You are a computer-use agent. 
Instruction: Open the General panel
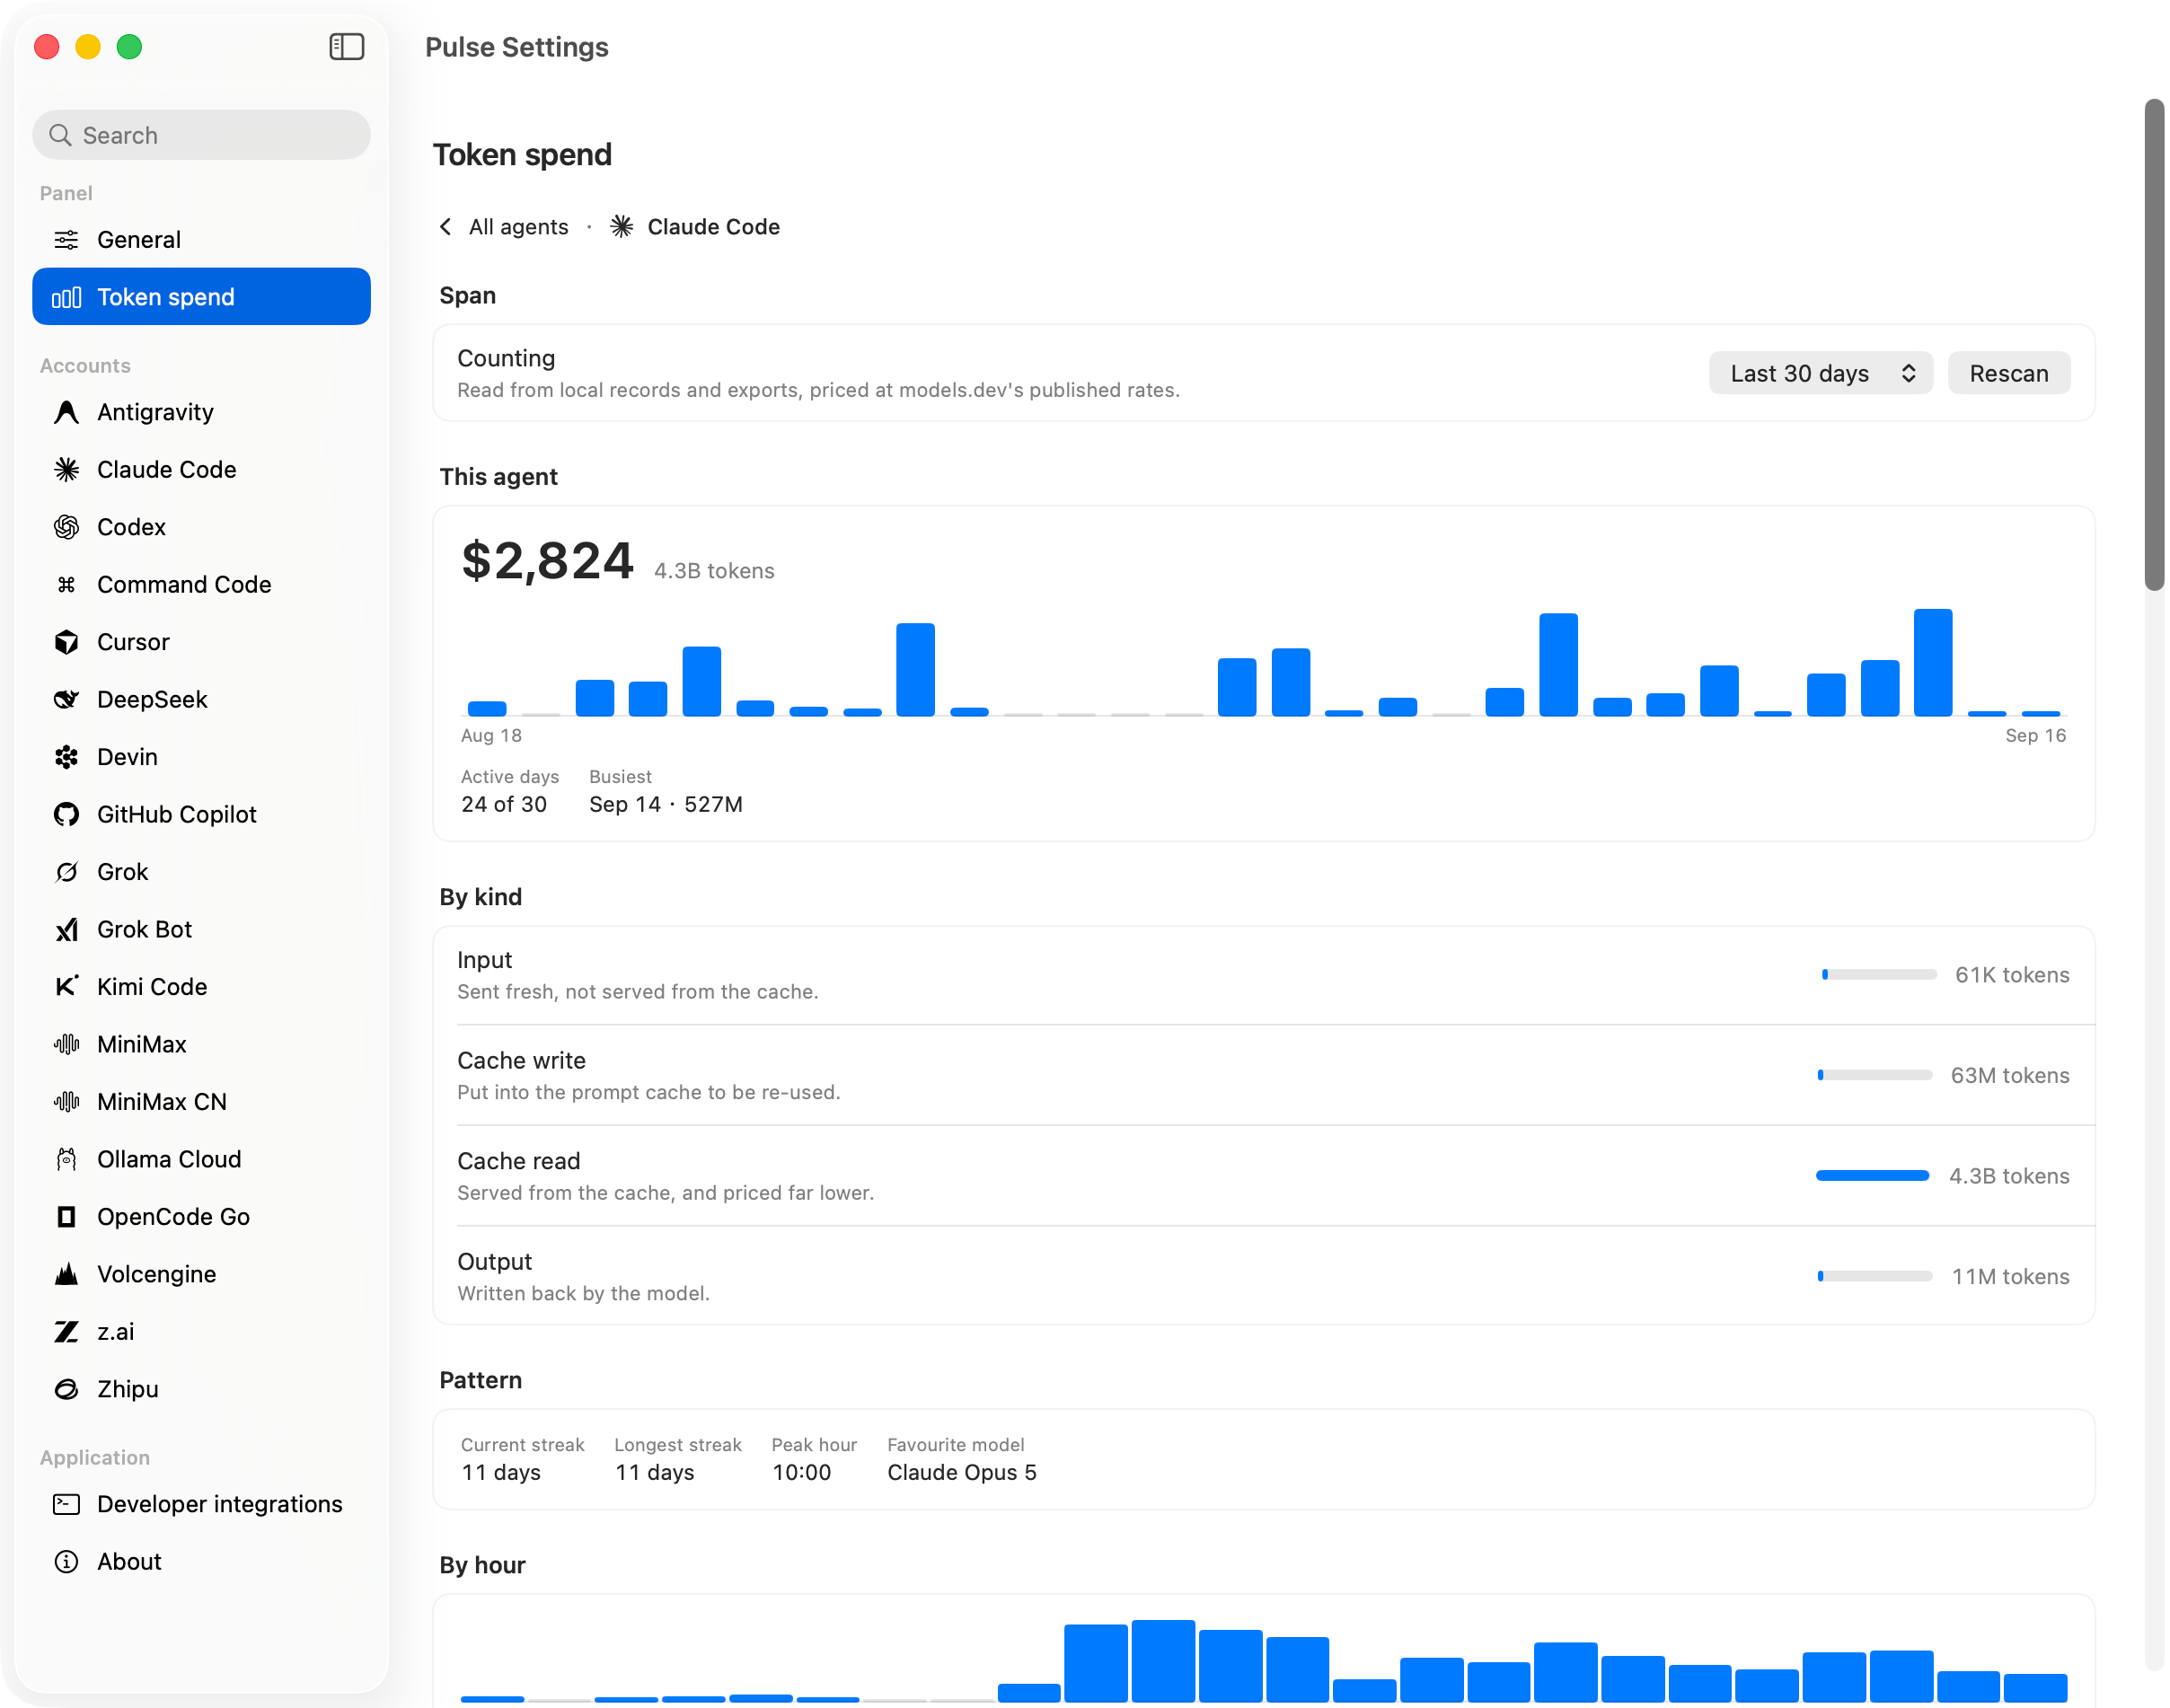coord(201,240)
